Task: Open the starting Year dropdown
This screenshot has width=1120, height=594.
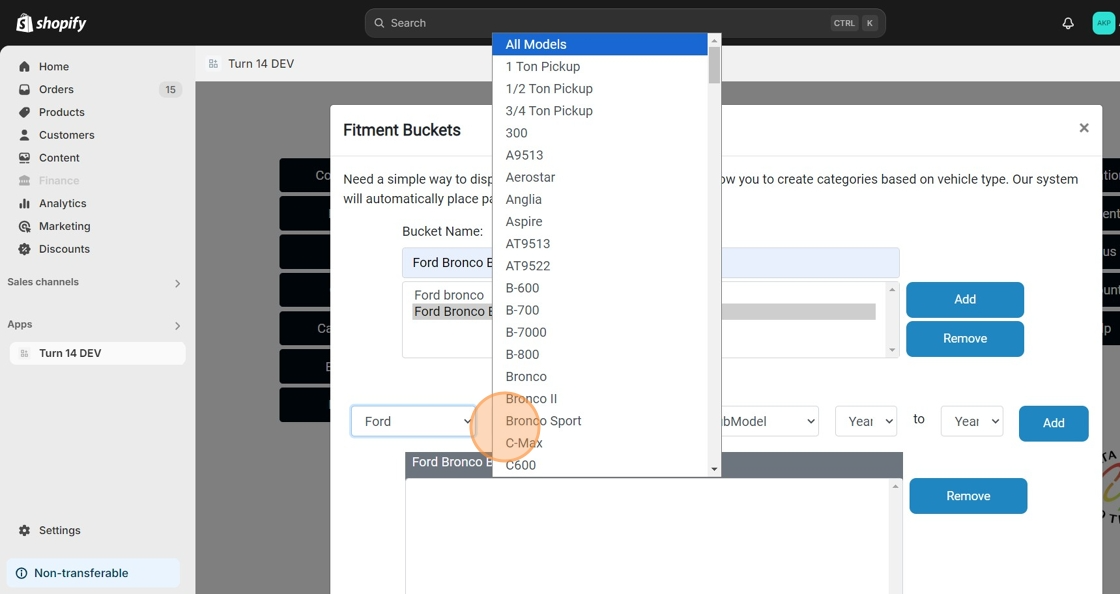Action: click(x=866, y=421)
